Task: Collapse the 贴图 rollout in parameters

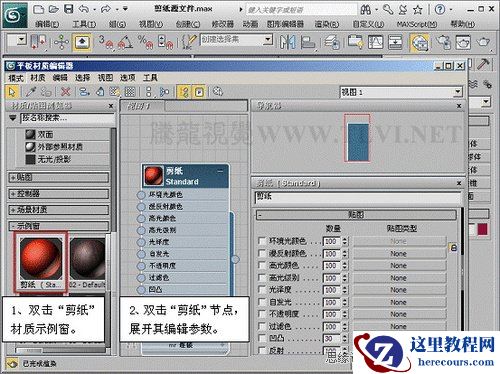Action: [x=356, y=215]
